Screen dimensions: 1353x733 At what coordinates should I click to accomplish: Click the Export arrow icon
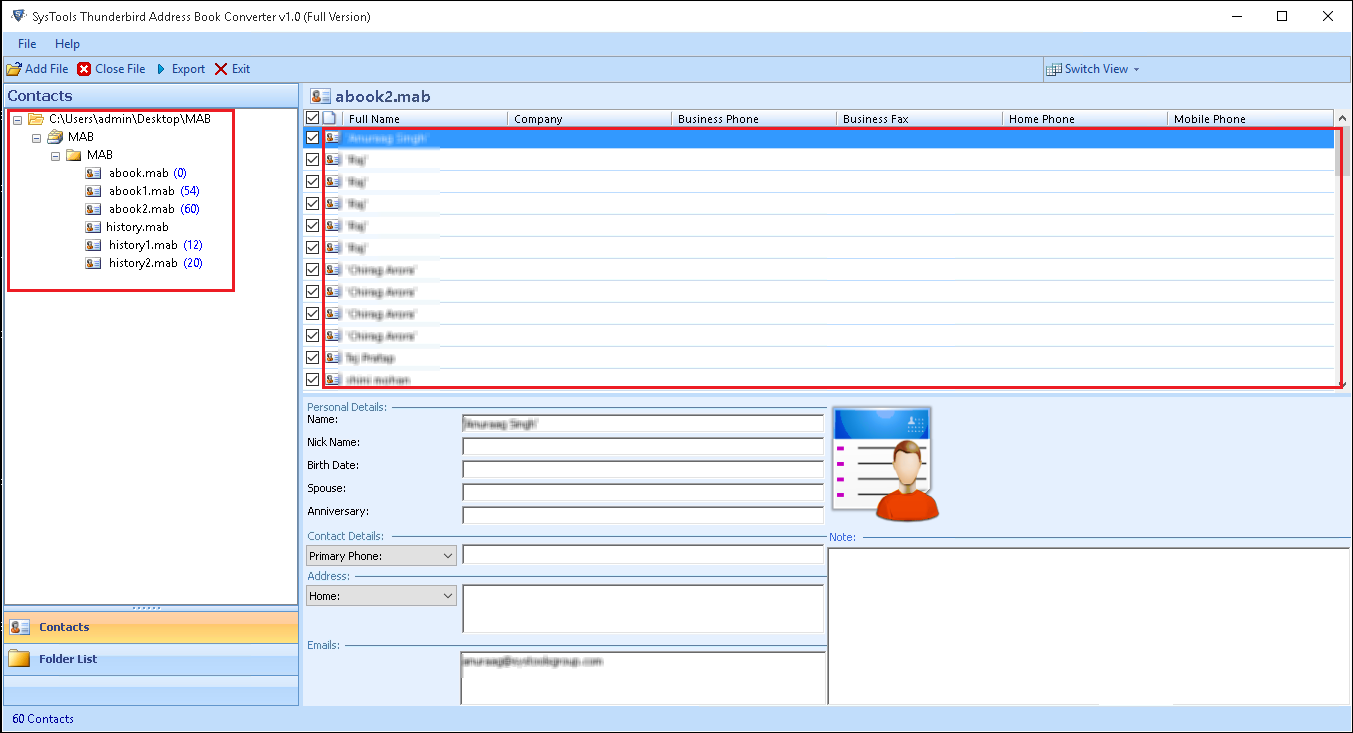click(161, 69)
